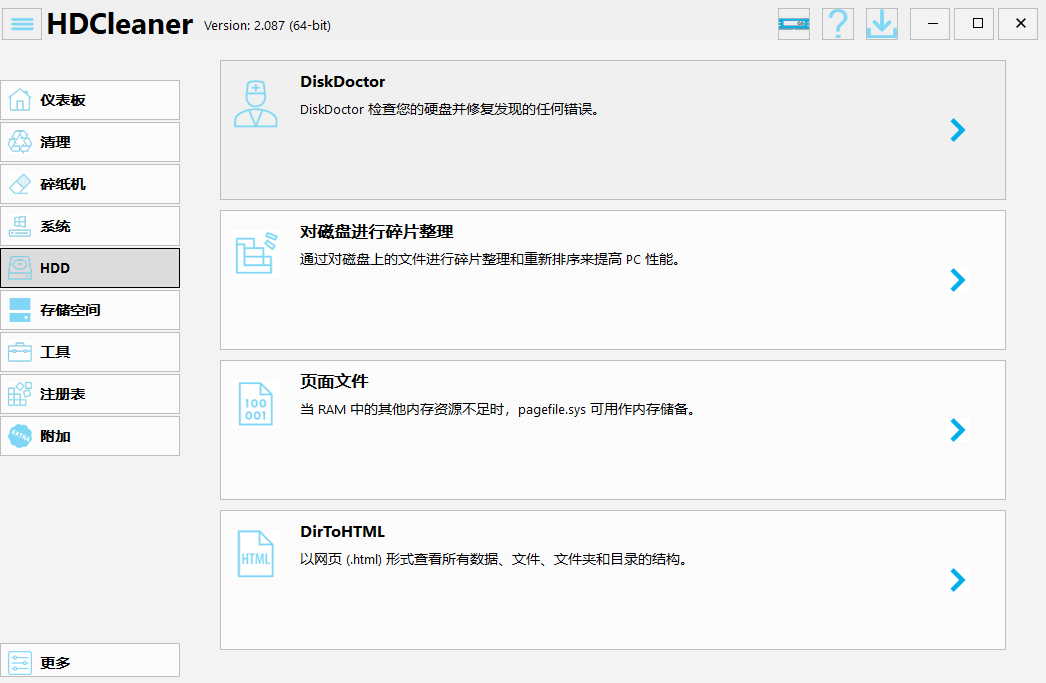This screenshot has width=1046, height=683.
Task: Select the HDD sidebar section
Action: tap(90, 268)
